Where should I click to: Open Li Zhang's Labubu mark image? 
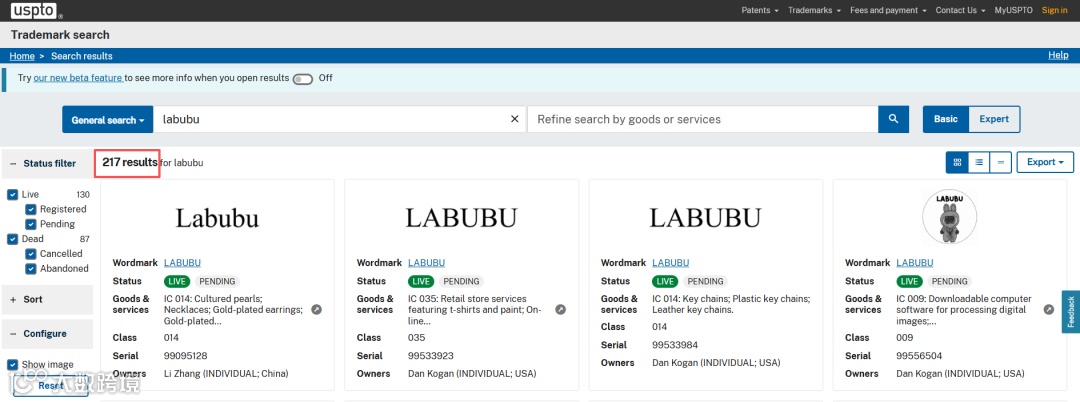217,218
